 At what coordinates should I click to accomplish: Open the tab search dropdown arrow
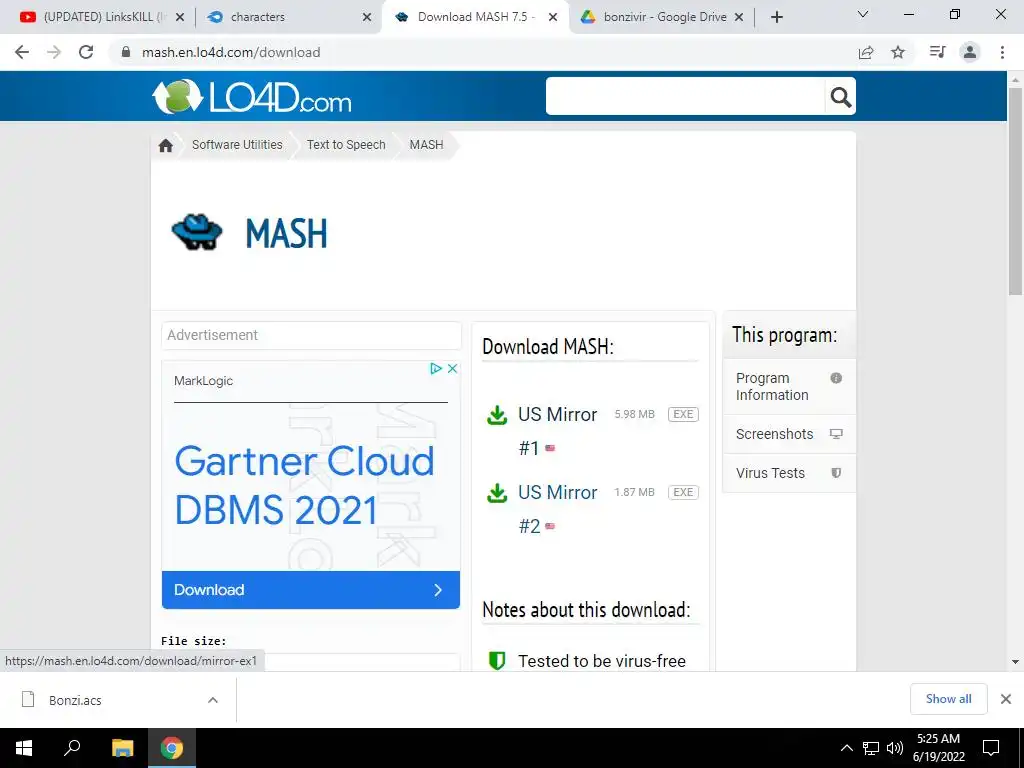click(863, 14)
